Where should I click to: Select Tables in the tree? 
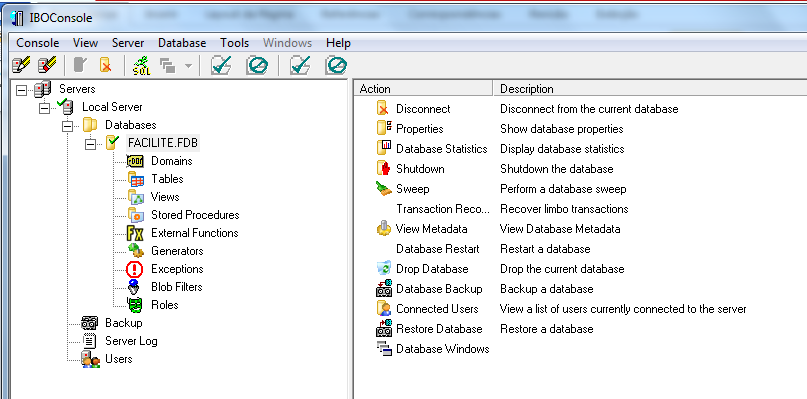point(167,179)
